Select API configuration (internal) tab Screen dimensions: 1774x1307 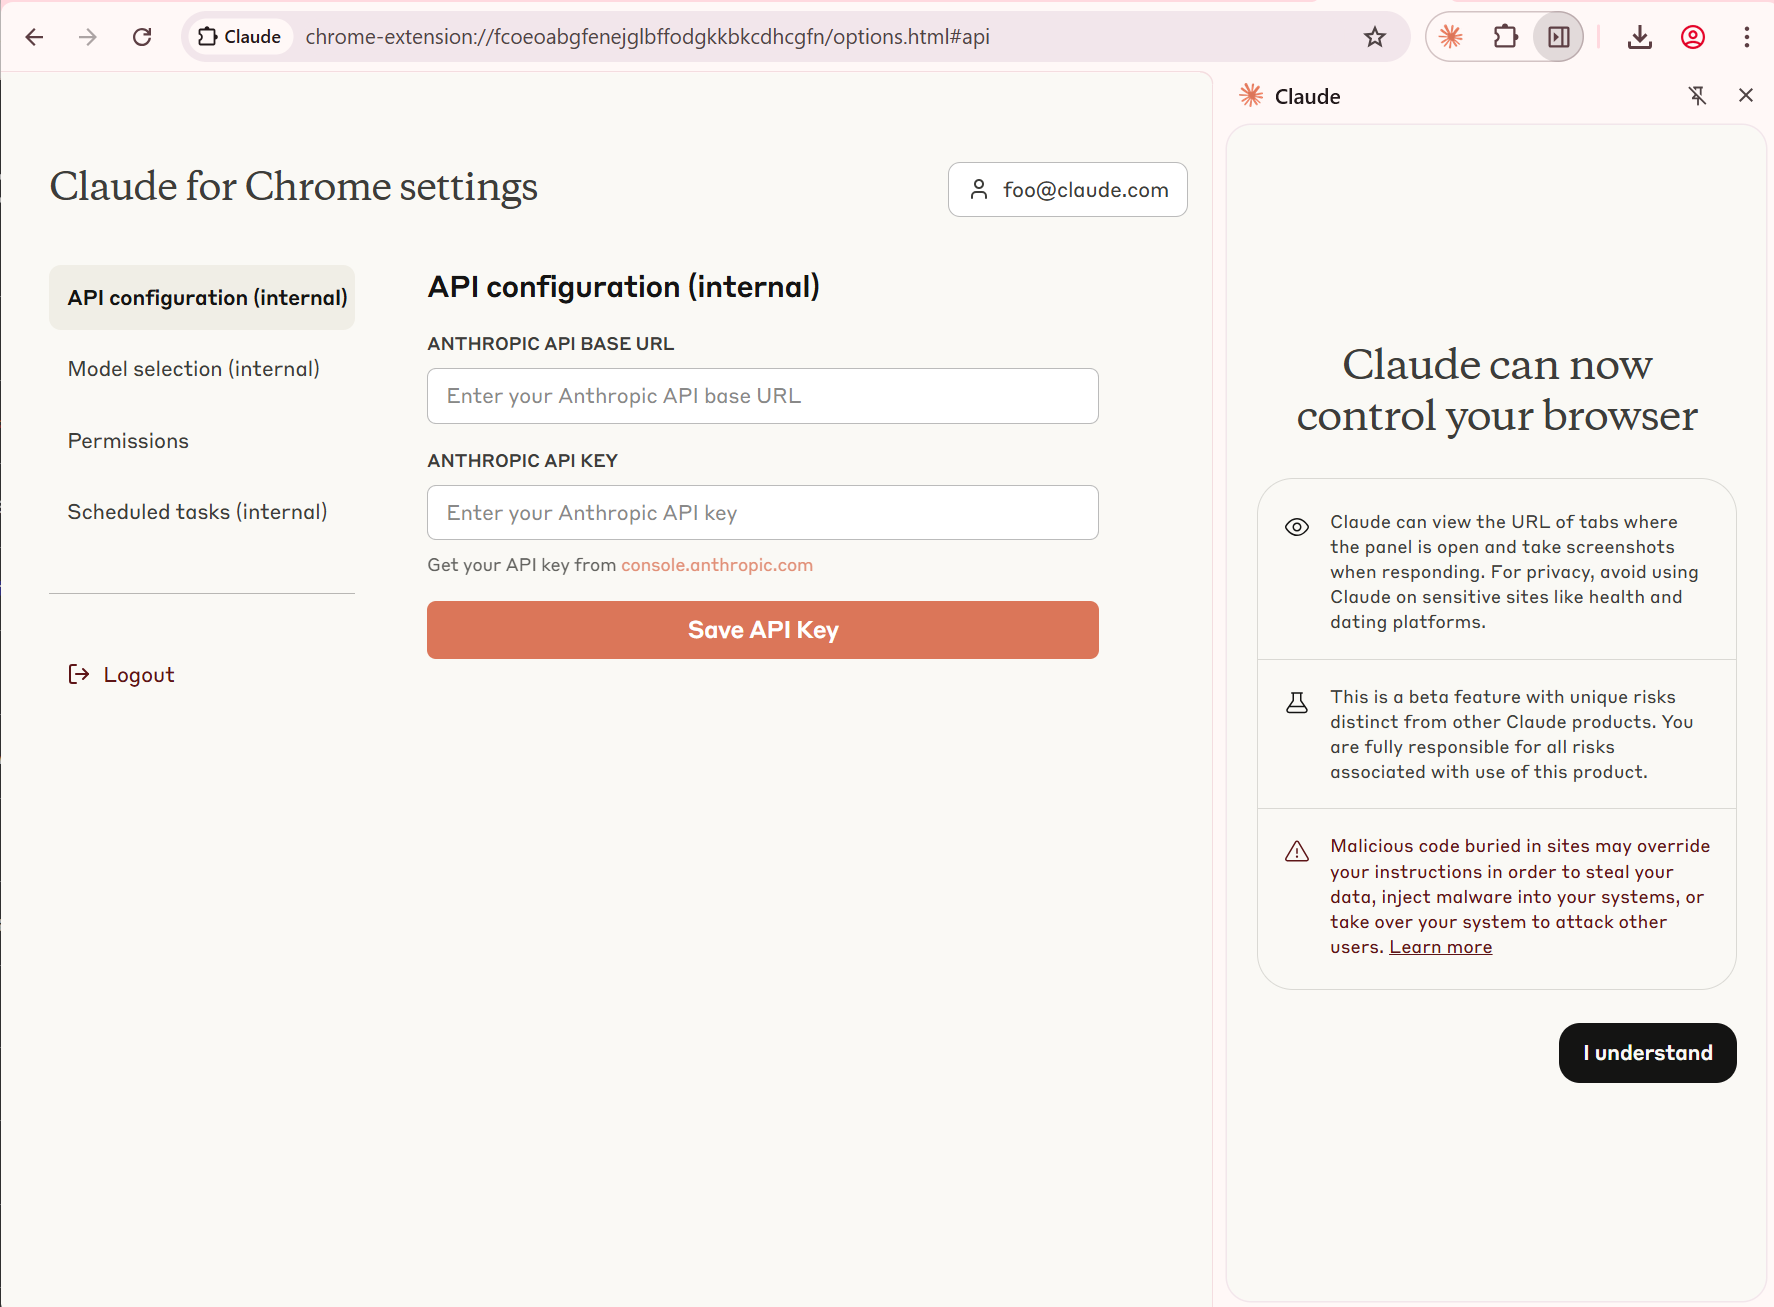tap(202, 298)
